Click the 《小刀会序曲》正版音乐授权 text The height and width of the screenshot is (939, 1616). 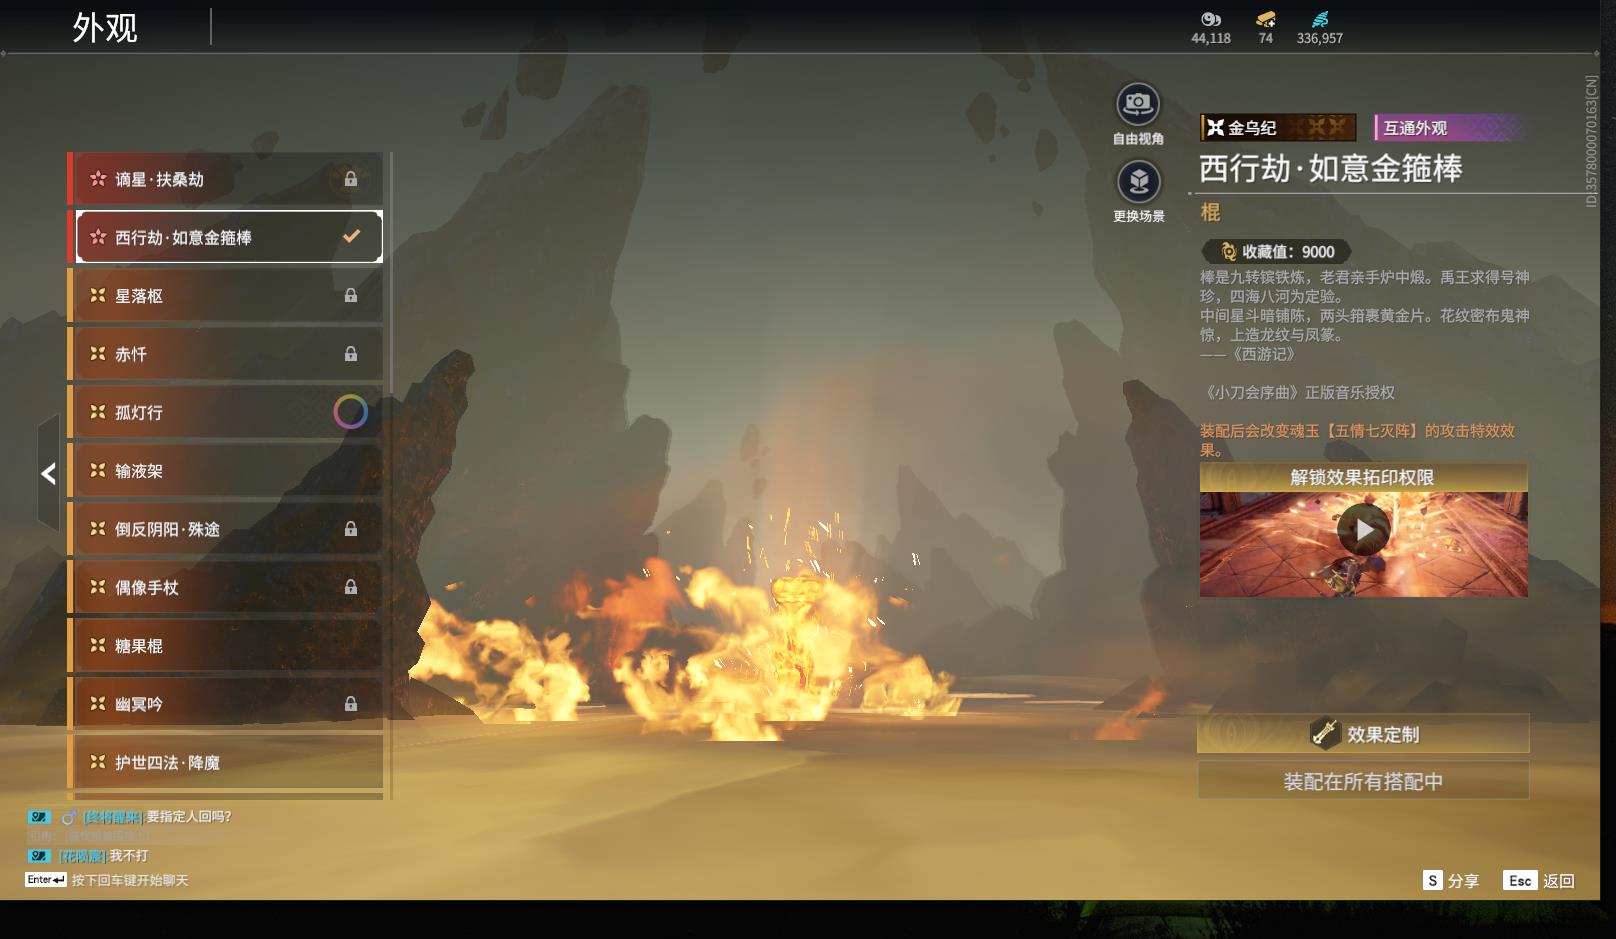(1297, 393)
